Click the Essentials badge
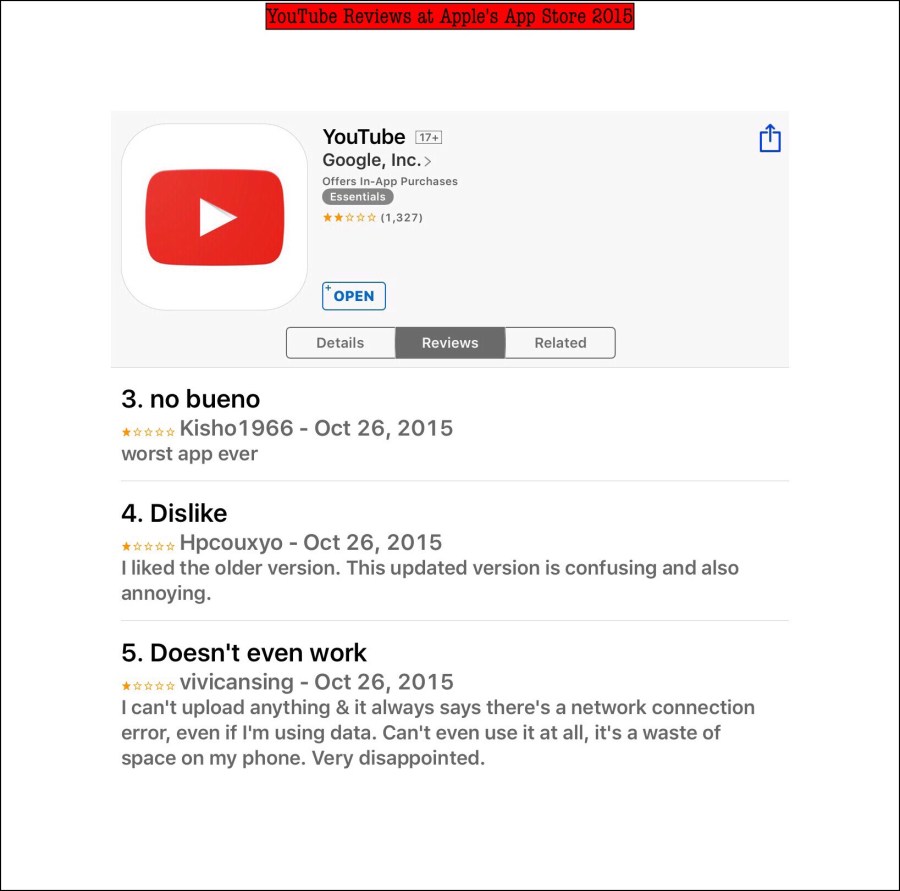900x891 pixels. [x=358, y=197]
